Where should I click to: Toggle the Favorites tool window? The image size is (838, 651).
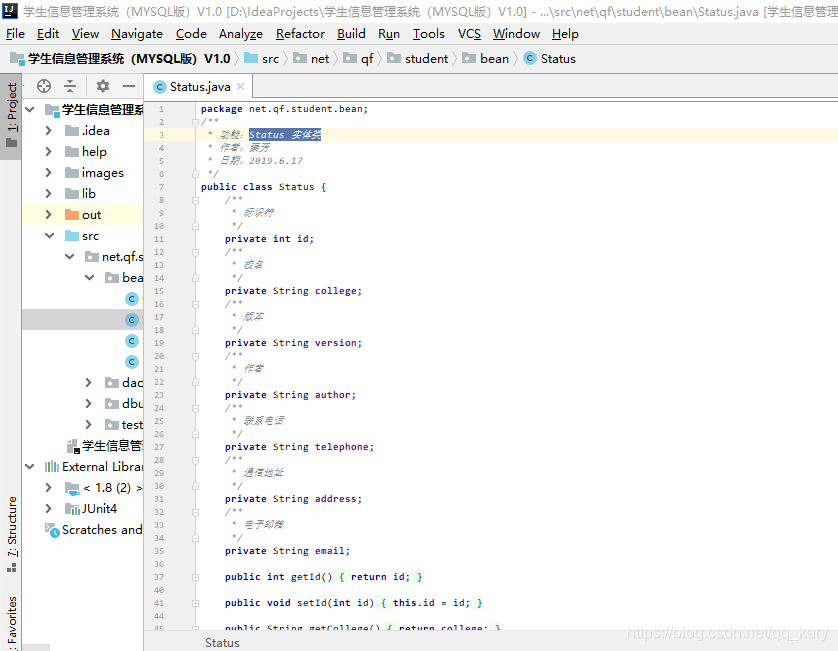[x=11, y=622]
